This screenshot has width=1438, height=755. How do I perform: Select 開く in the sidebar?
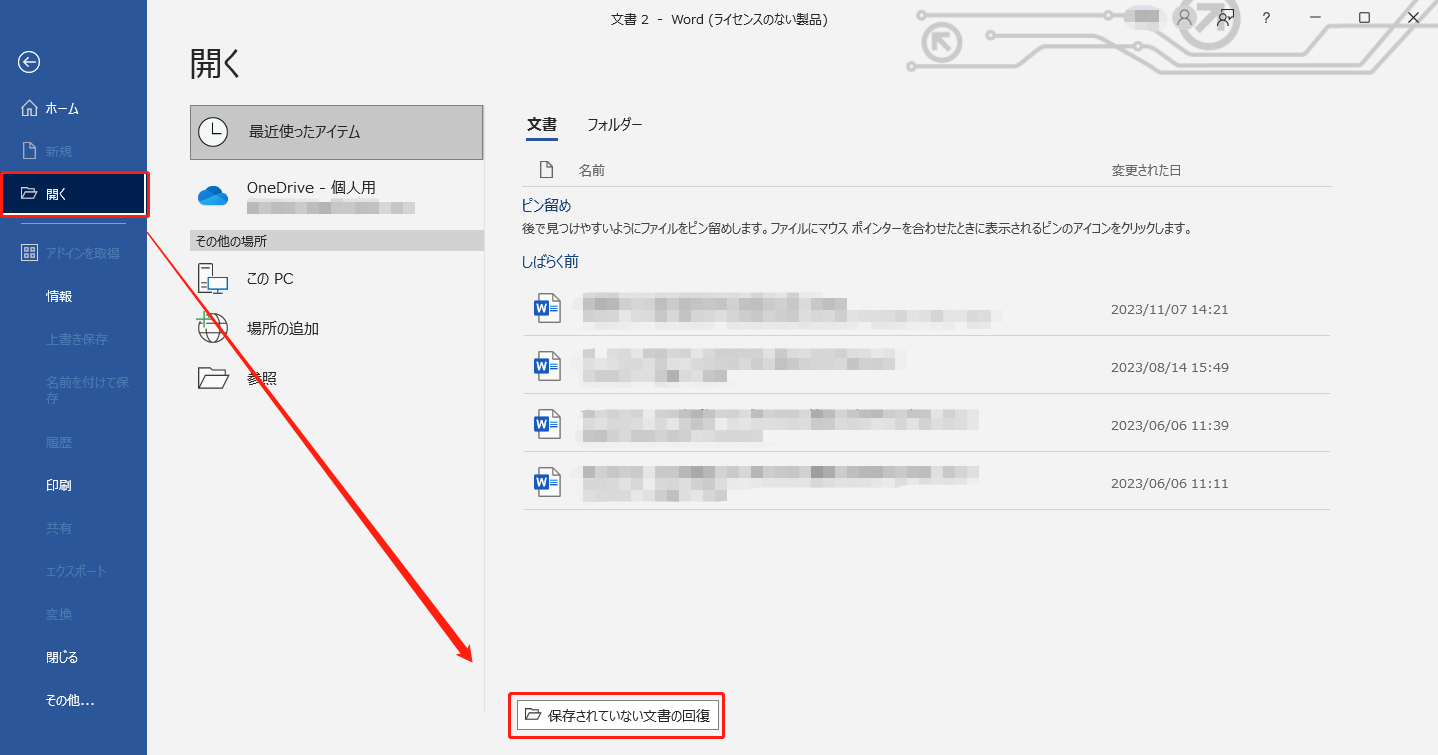pyautogui.click(x=74, y=194)
